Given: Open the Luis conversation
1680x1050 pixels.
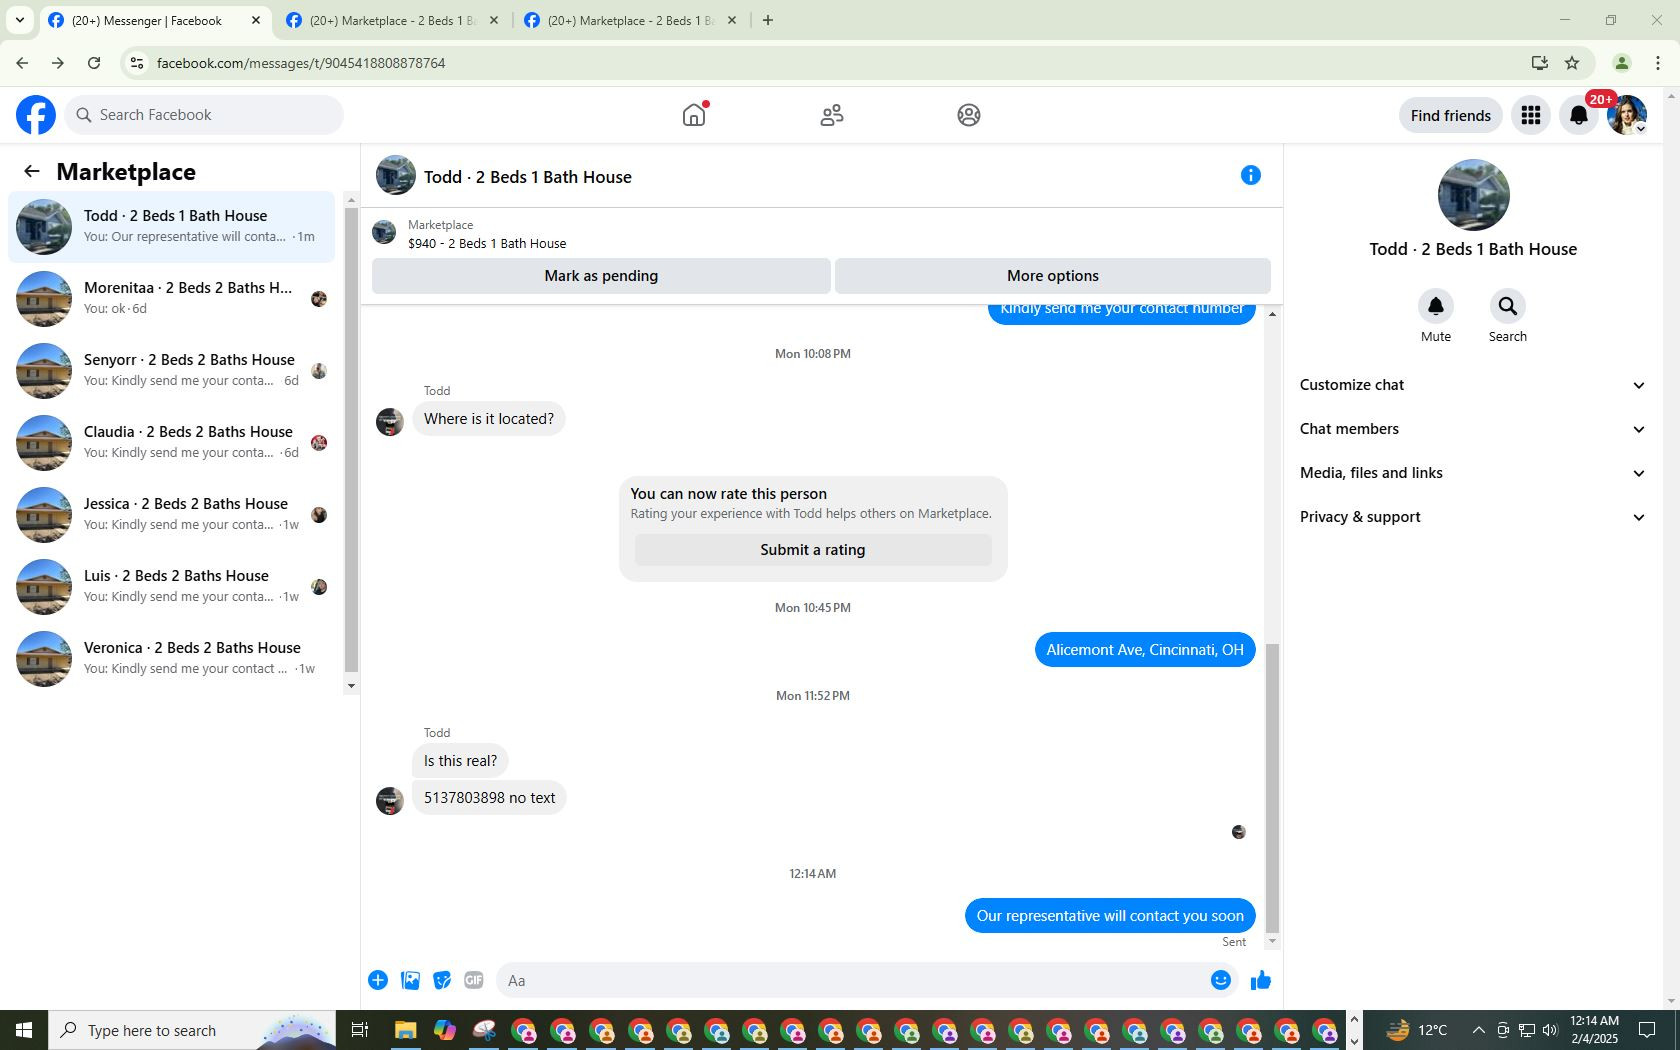Looking at the screenshot, I should point(172,587).
